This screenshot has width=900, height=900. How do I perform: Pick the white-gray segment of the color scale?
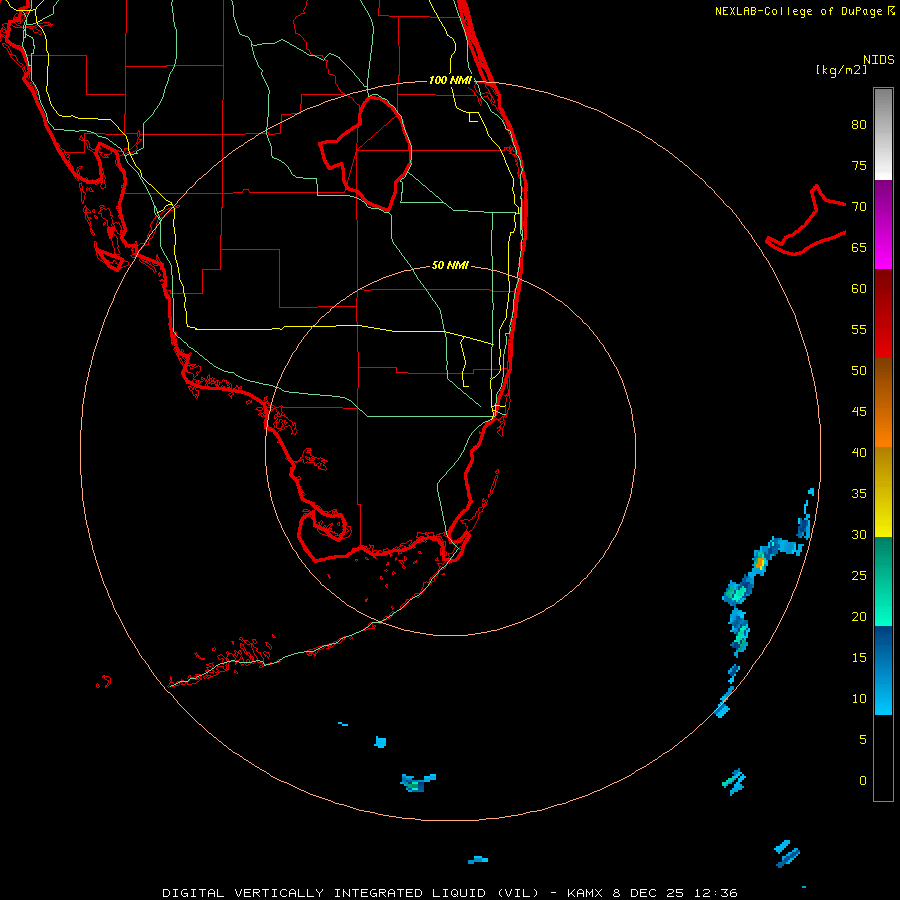[883, 134]
